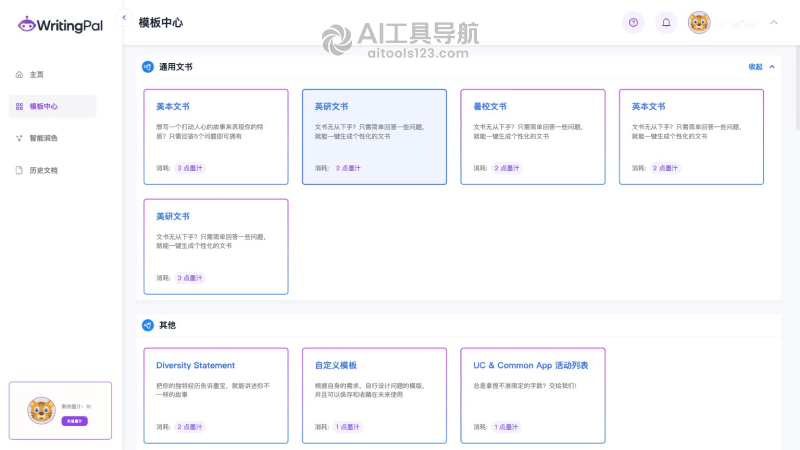The width and height of the screenshot is (800, 450).
Task: Open the 暑校文书 template card
Action: [533, 137]
